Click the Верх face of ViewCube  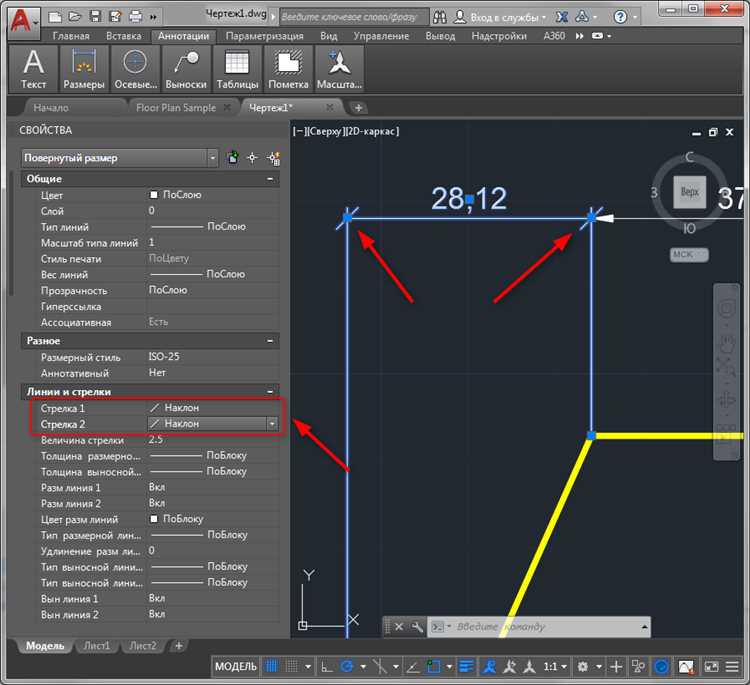tap(689, 192)
